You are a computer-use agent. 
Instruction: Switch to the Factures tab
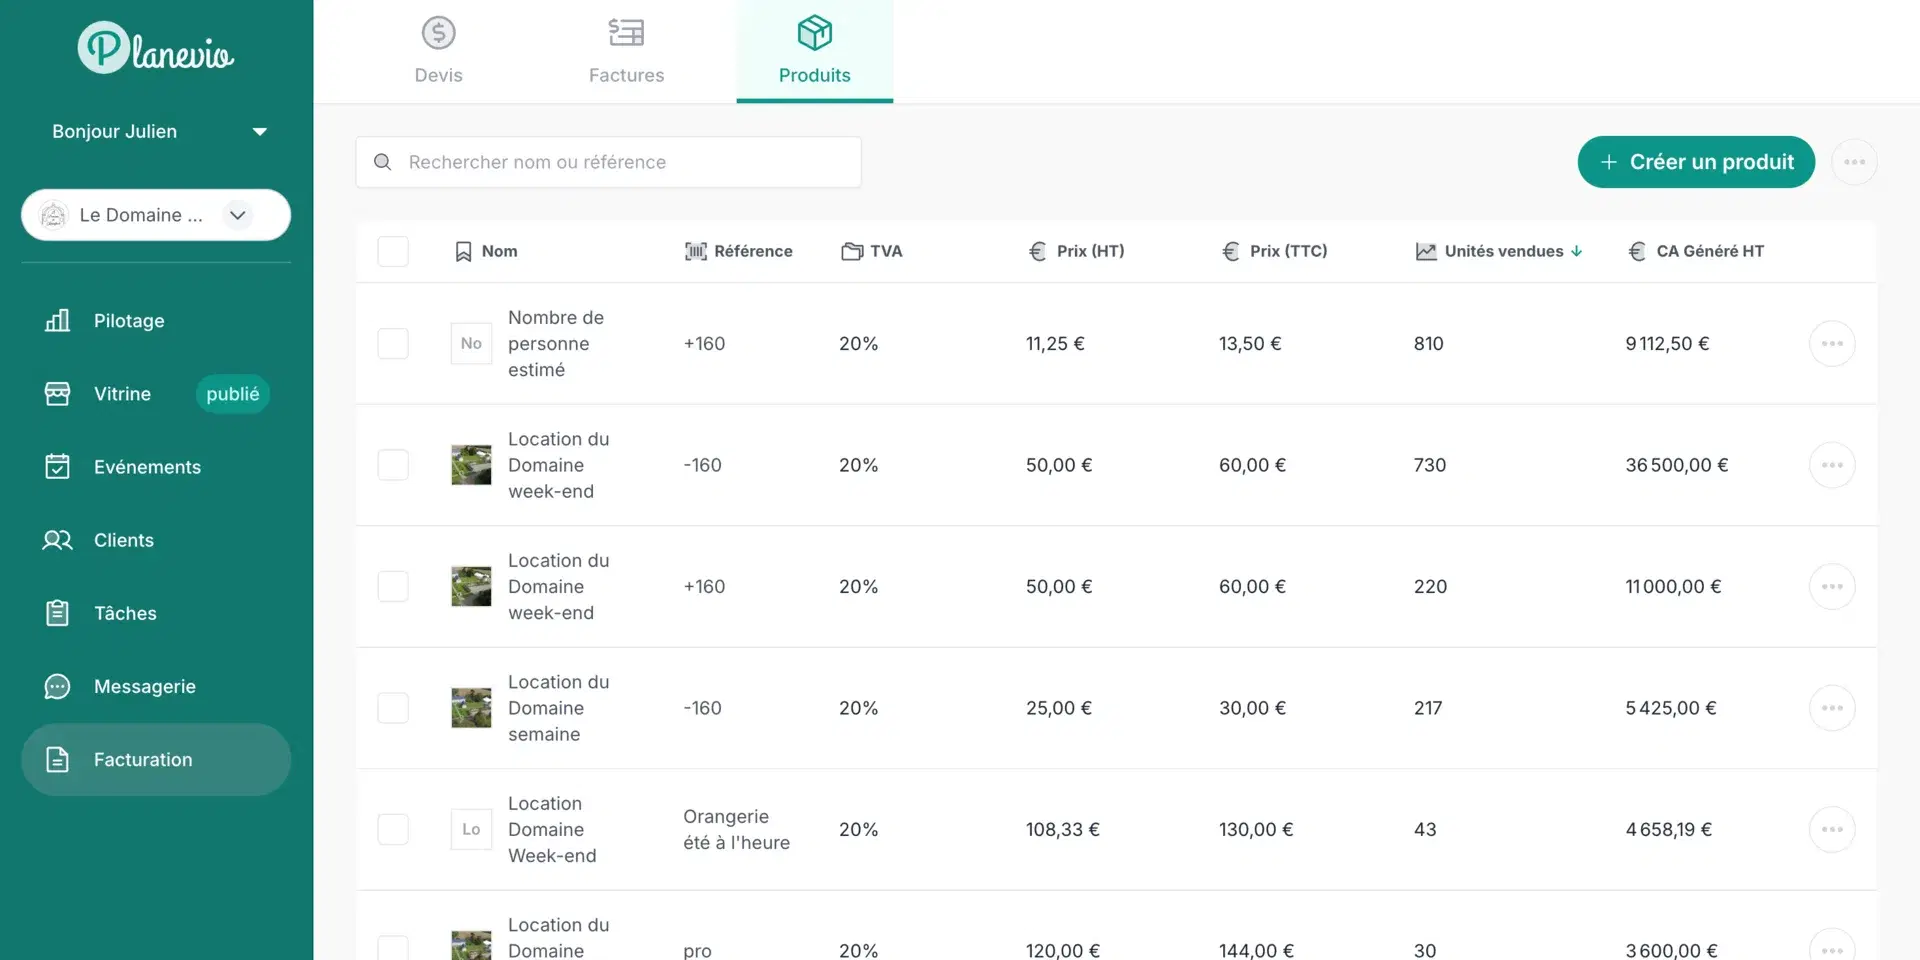(626, 51)
